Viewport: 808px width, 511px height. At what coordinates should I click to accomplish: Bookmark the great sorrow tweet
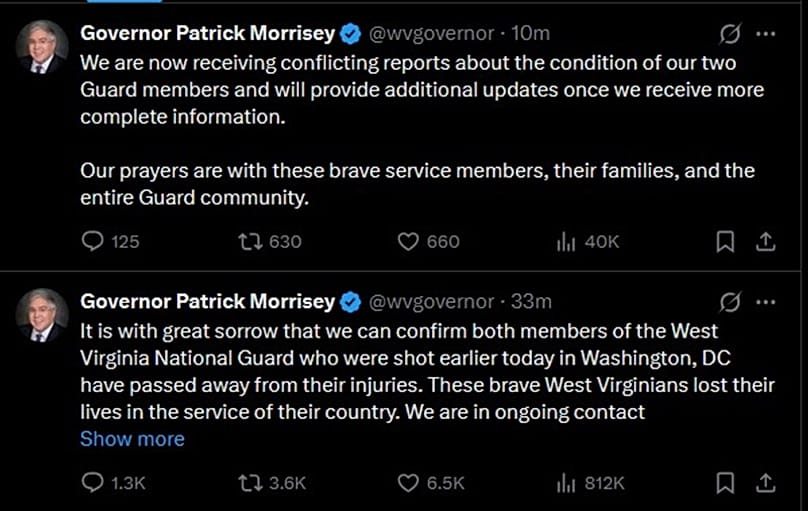coord(727,483)
